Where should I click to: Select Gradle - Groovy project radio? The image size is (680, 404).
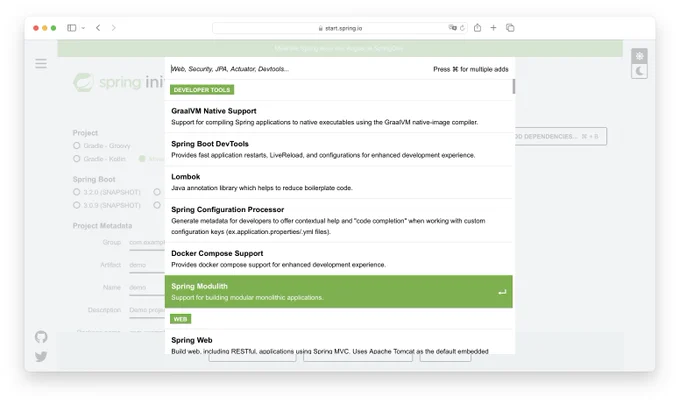(77, 146)
